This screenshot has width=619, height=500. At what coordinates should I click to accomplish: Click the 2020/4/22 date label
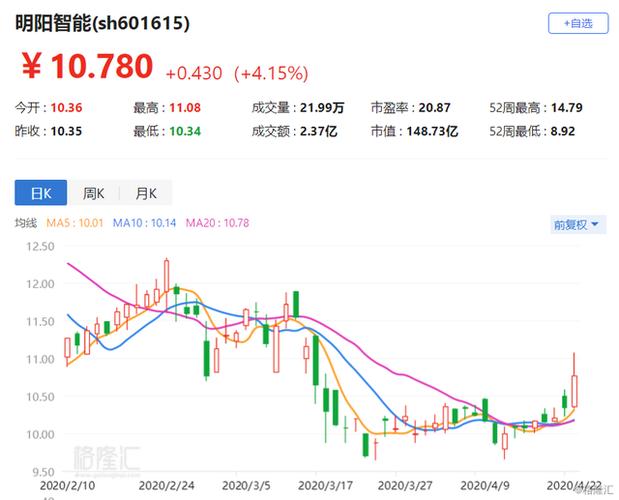click(574, 485)
